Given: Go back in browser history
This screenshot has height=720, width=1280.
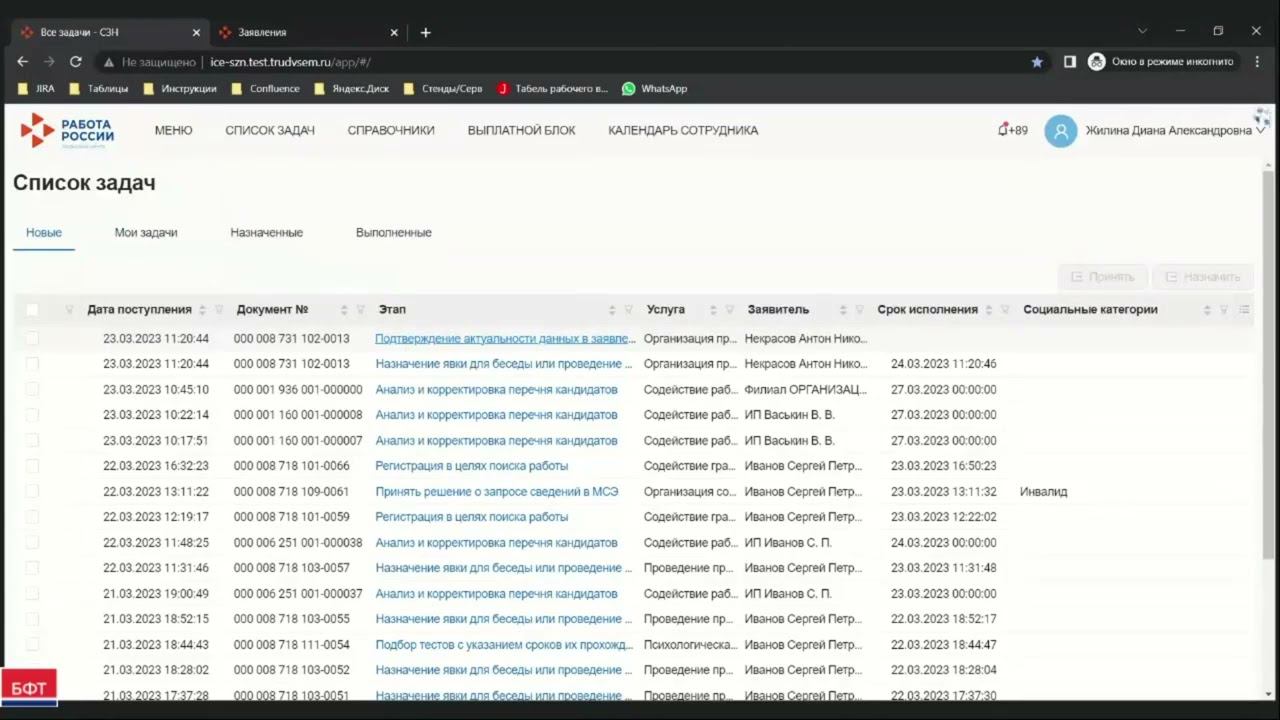Looking at the screenshot, I should 23,62.
